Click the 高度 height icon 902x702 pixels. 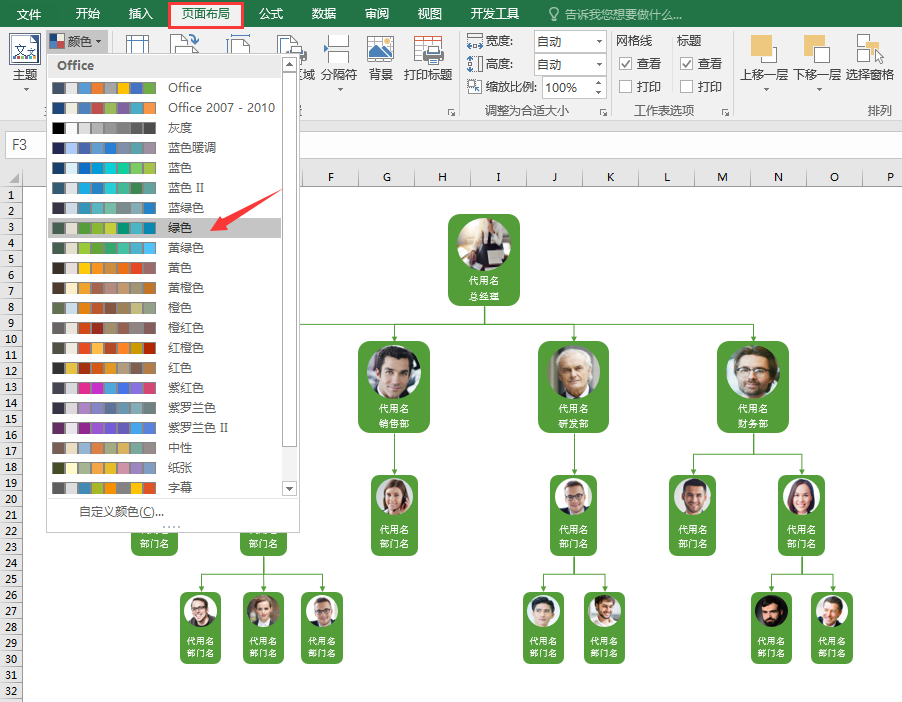pyautogui.click(x=475, y=64)
